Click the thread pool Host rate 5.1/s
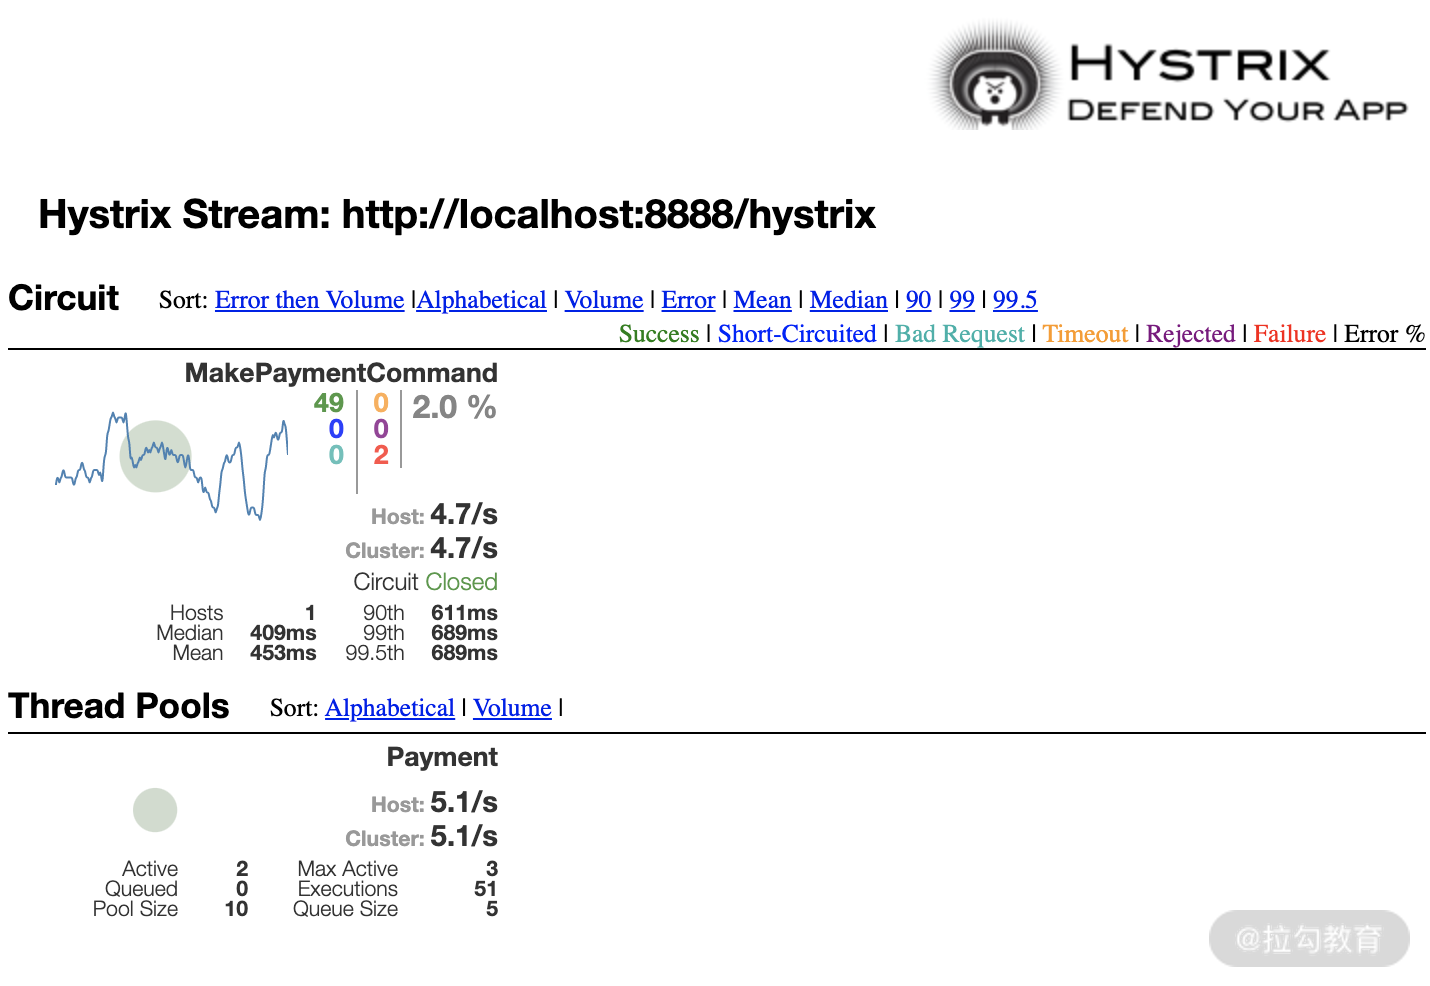1430x986 pixels. coord(464,803)
